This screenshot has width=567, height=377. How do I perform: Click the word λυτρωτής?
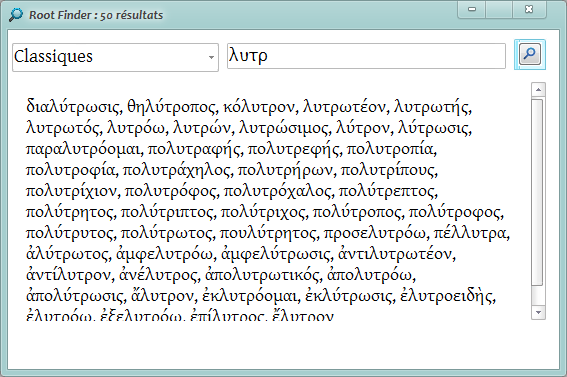[x=431, y=107]
